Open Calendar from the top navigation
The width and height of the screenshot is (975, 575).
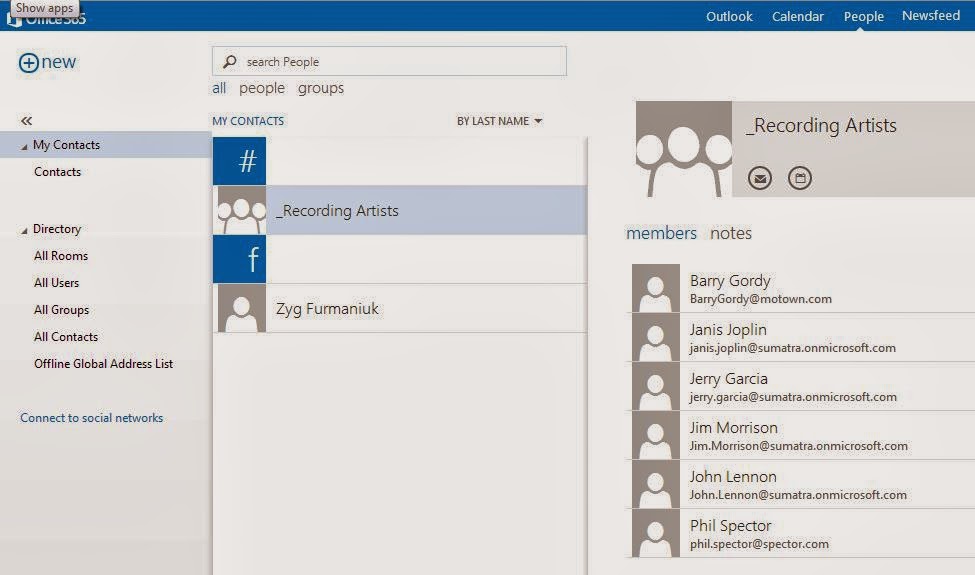[798, 16]
